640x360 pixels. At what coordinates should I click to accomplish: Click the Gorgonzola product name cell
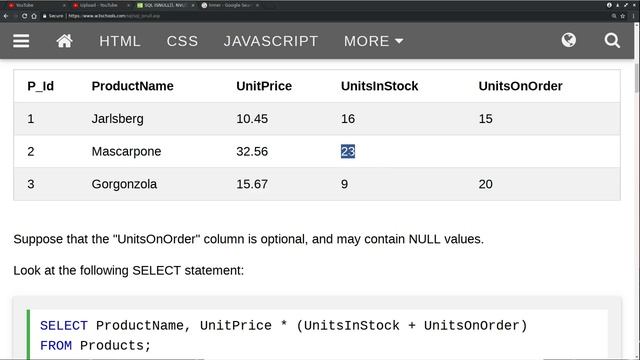(124, 184)
